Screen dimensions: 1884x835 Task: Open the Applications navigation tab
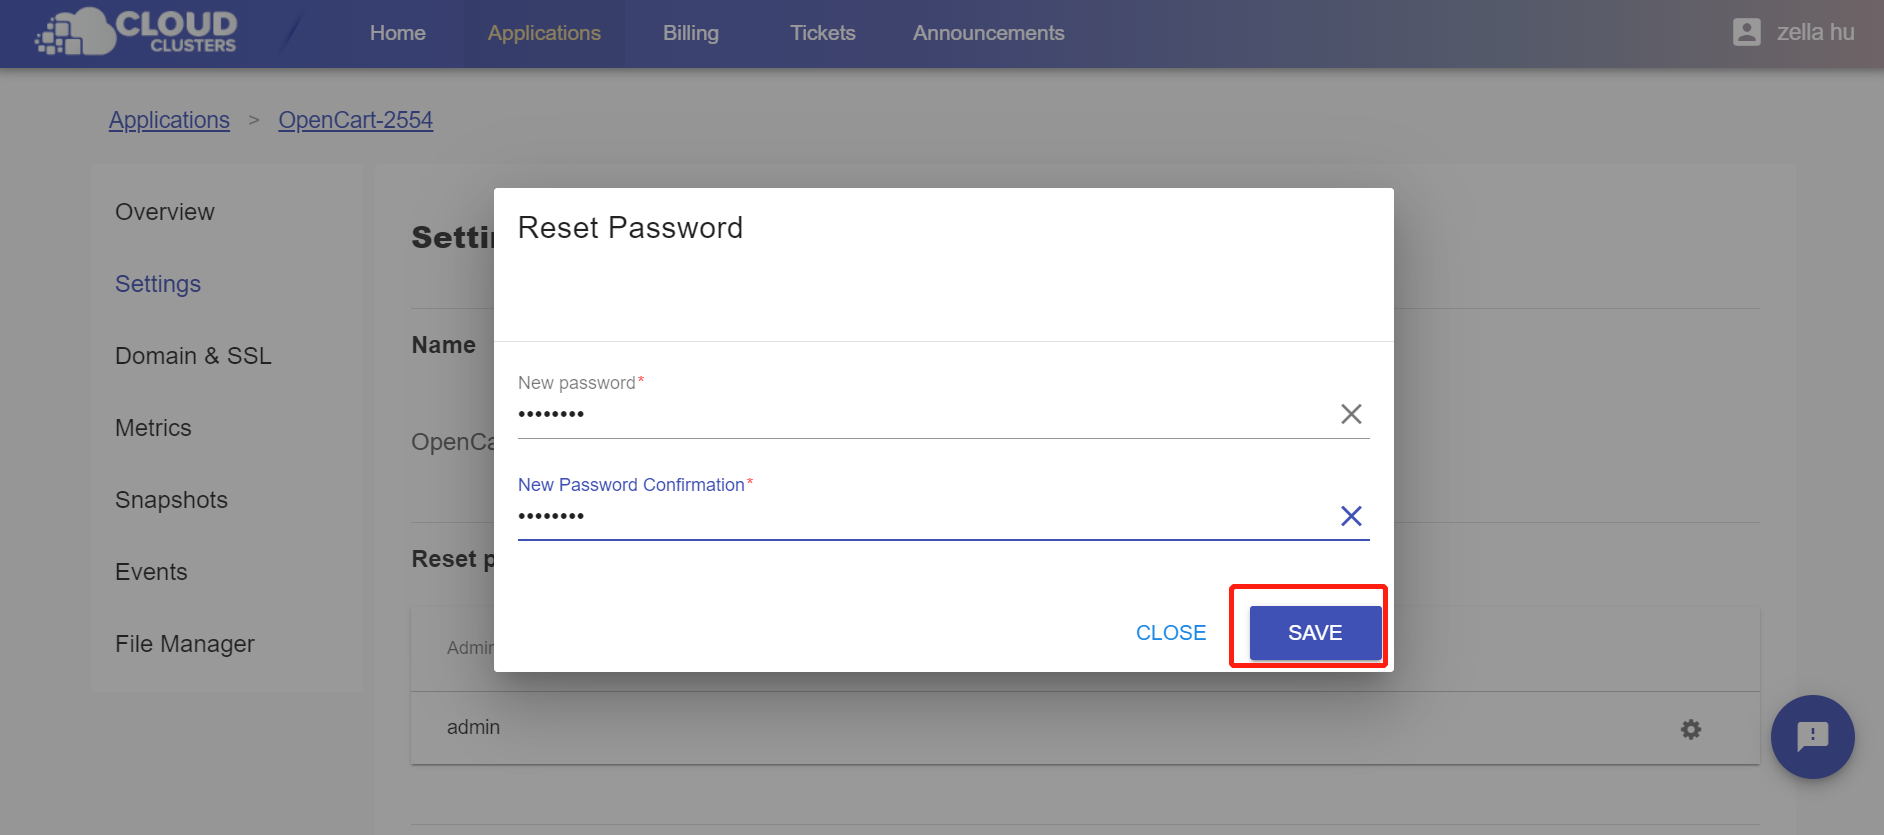(x=544, y=33)
